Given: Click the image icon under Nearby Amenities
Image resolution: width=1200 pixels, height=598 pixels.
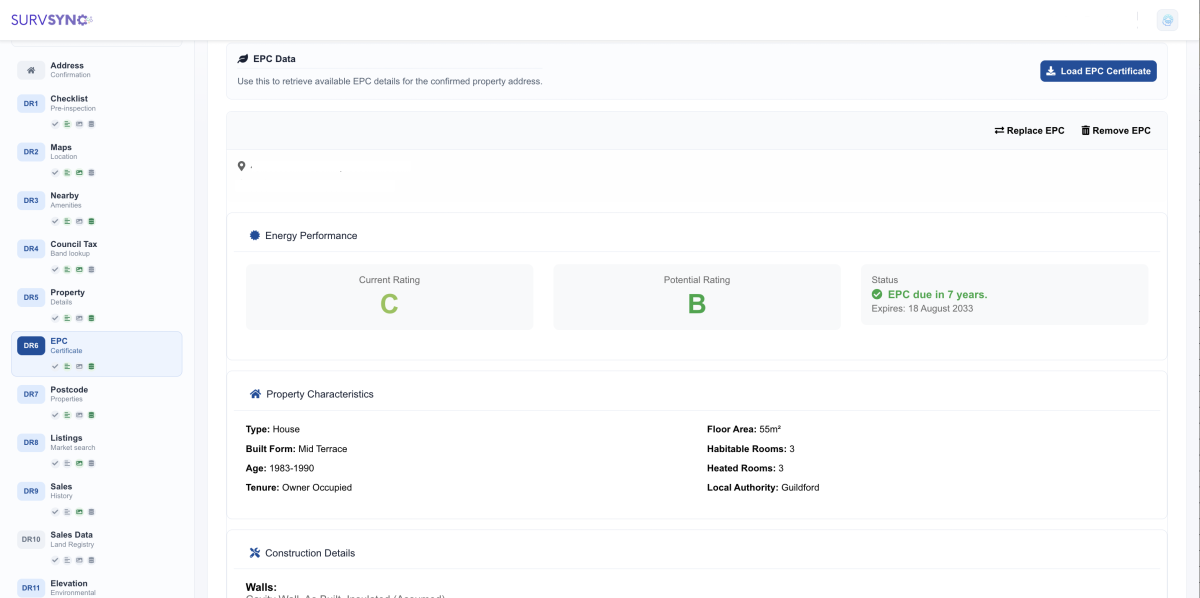Looking at the screenshot, I should 79,221.
